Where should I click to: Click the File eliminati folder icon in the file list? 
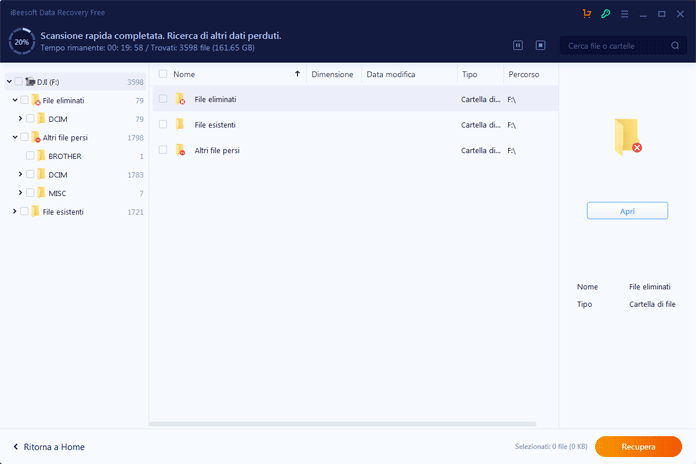coord(180,99)
